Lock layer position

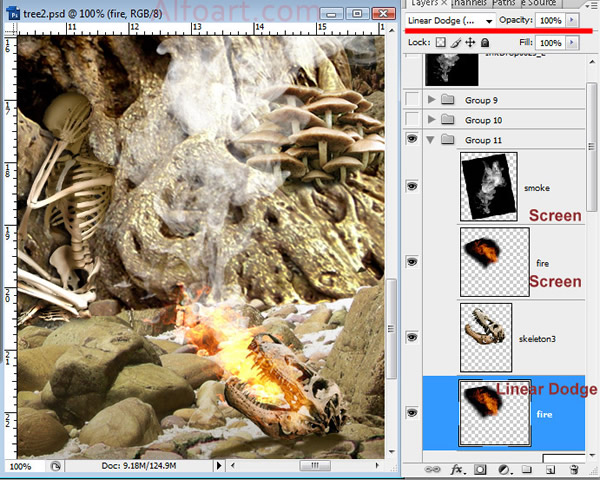[471, 44]
